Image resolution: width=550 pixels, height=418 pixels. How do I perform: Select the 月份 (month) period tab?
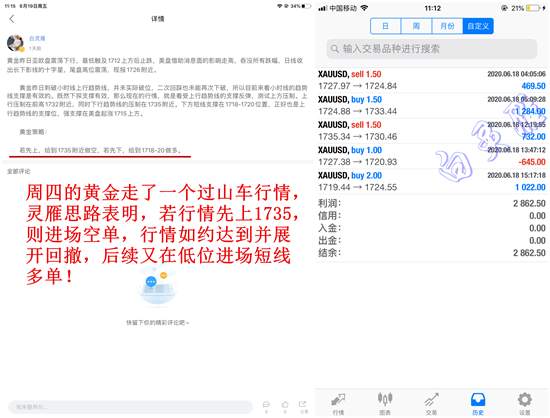click(447, 26)
